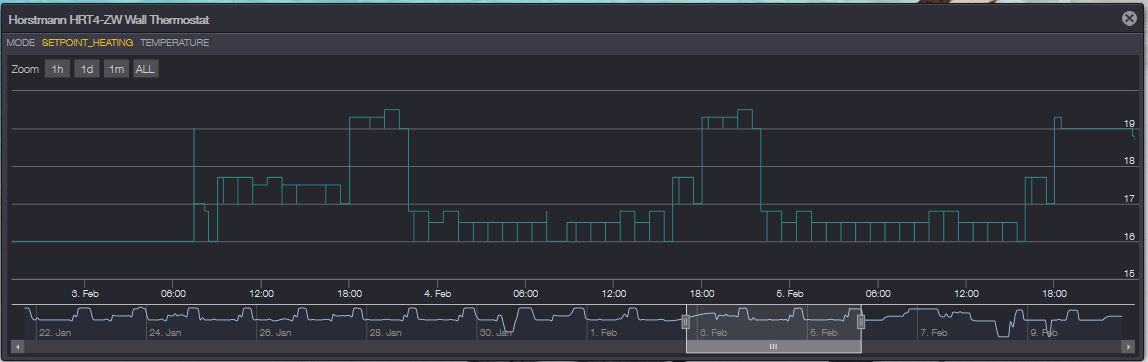Click the scrollbar left arrow
The width and height of the screenshot is (1148, 362).
tap(18, 347)
